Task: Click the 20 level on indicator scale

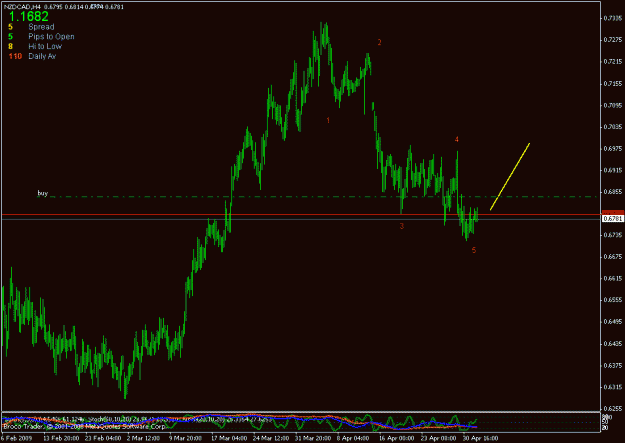Action: point(607,427)
